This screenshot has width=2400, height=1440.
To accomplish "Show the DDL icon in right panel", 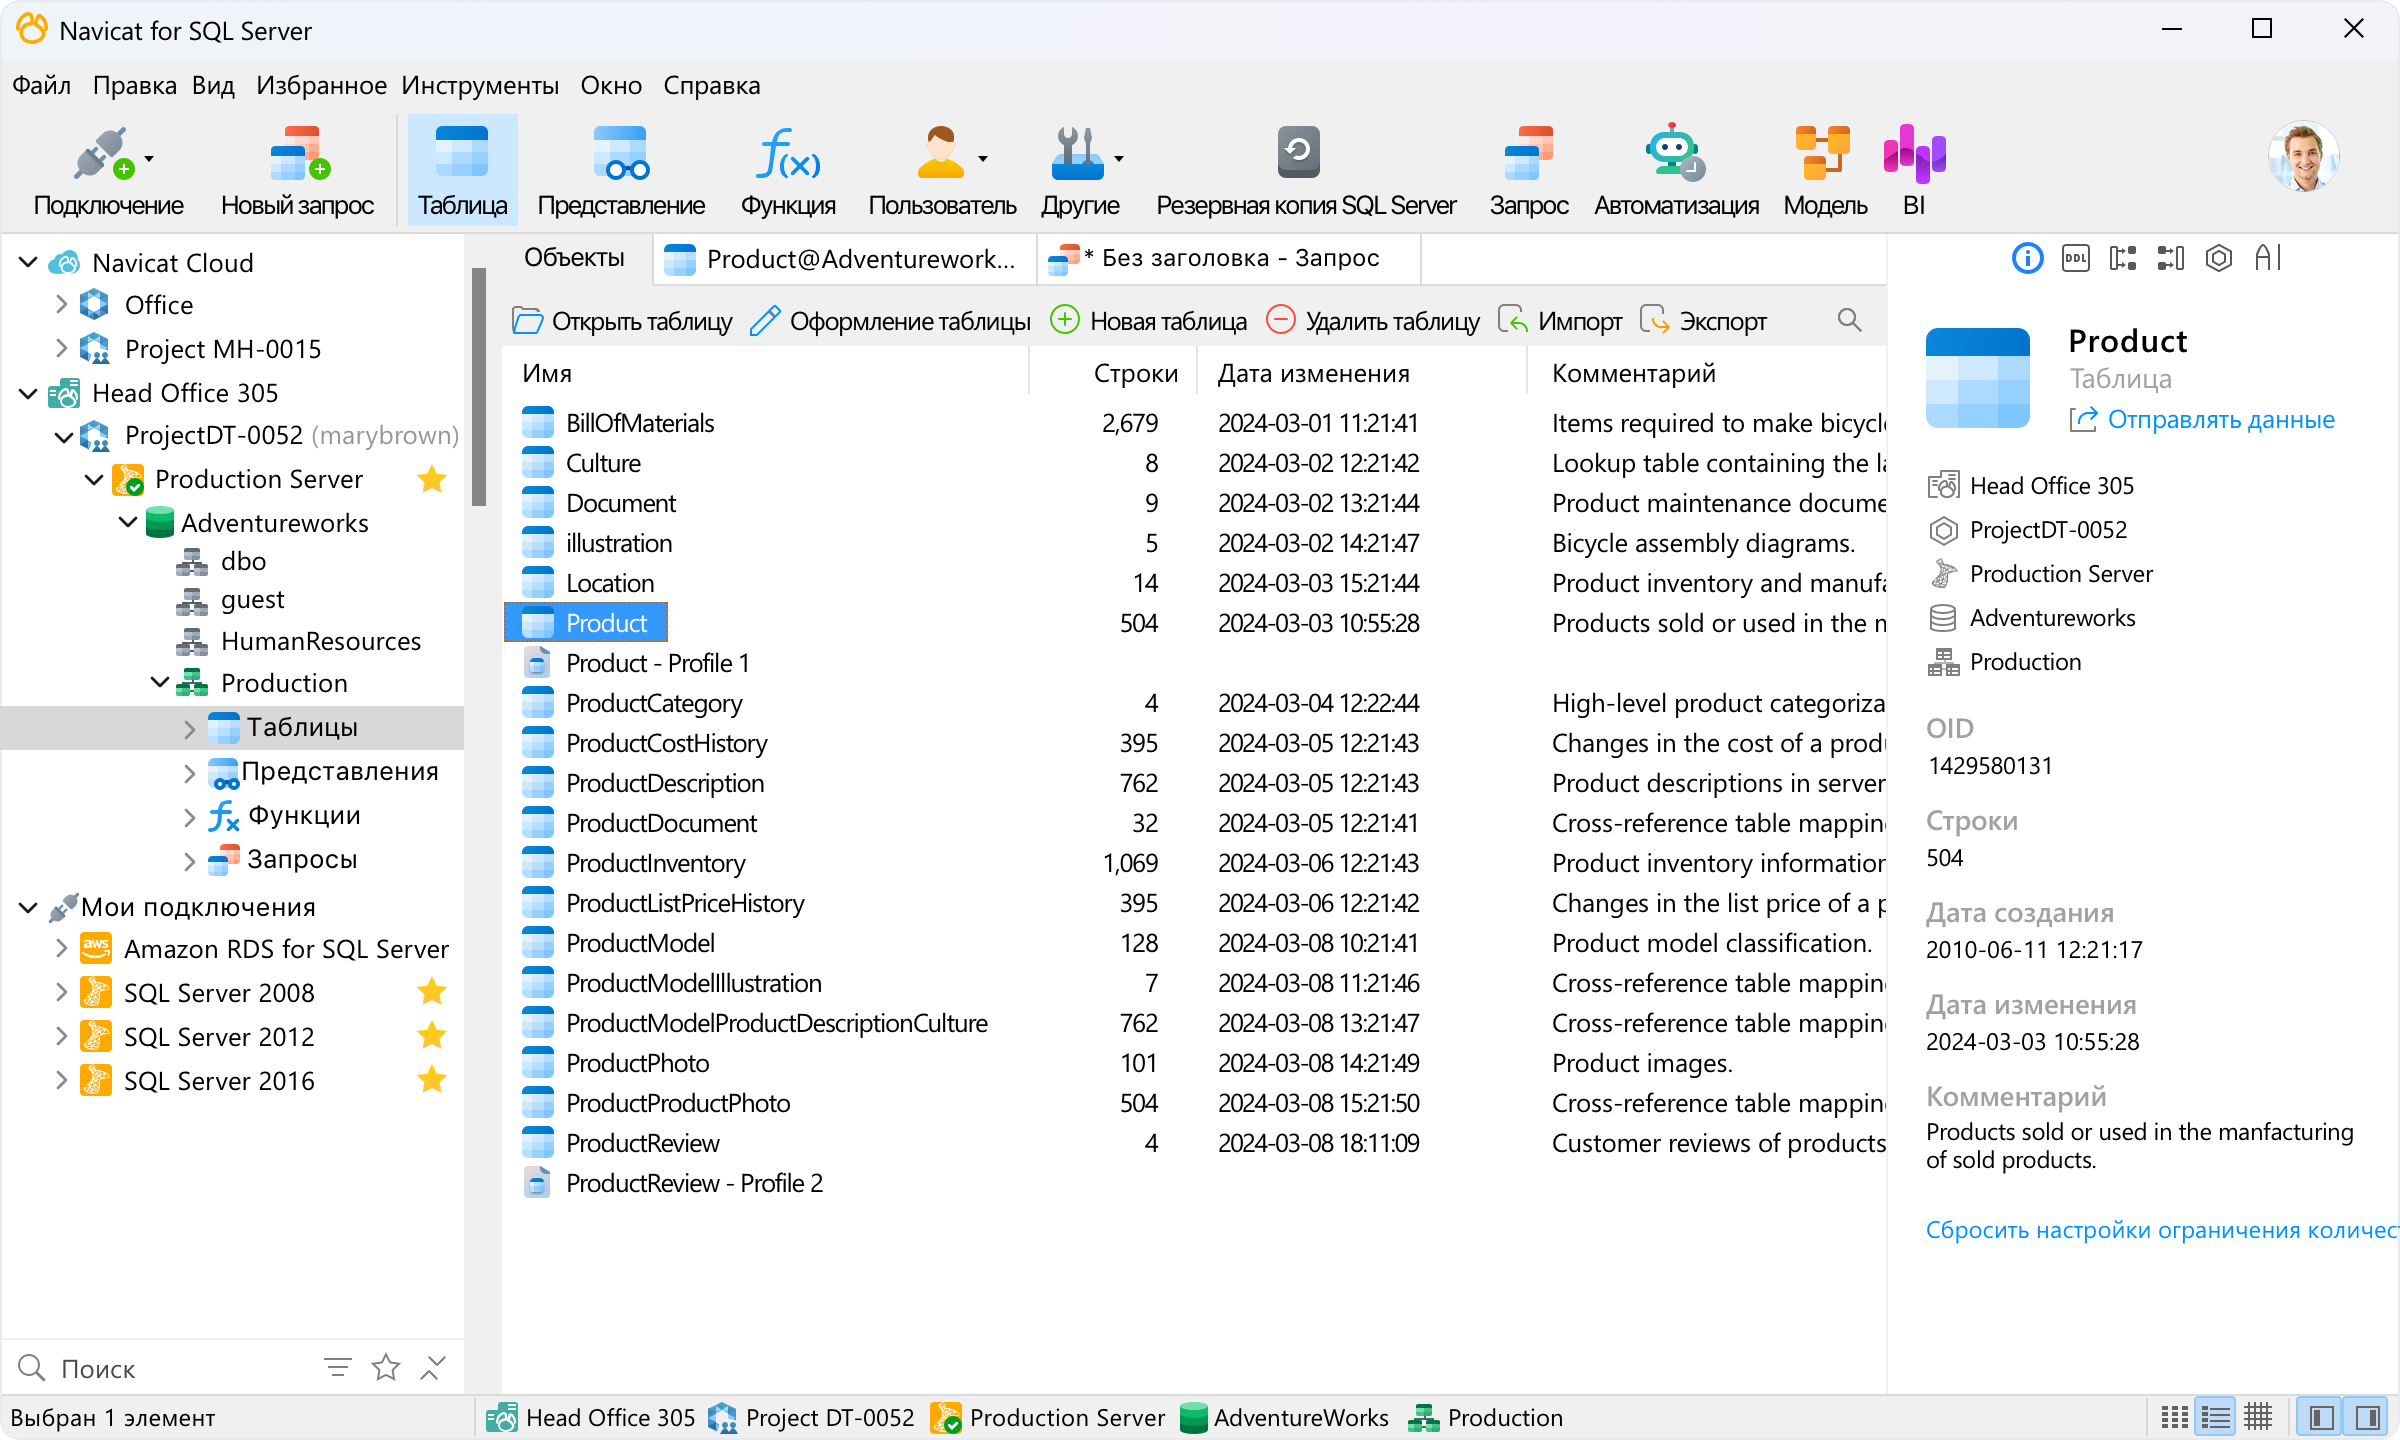I will (2076, 259).
